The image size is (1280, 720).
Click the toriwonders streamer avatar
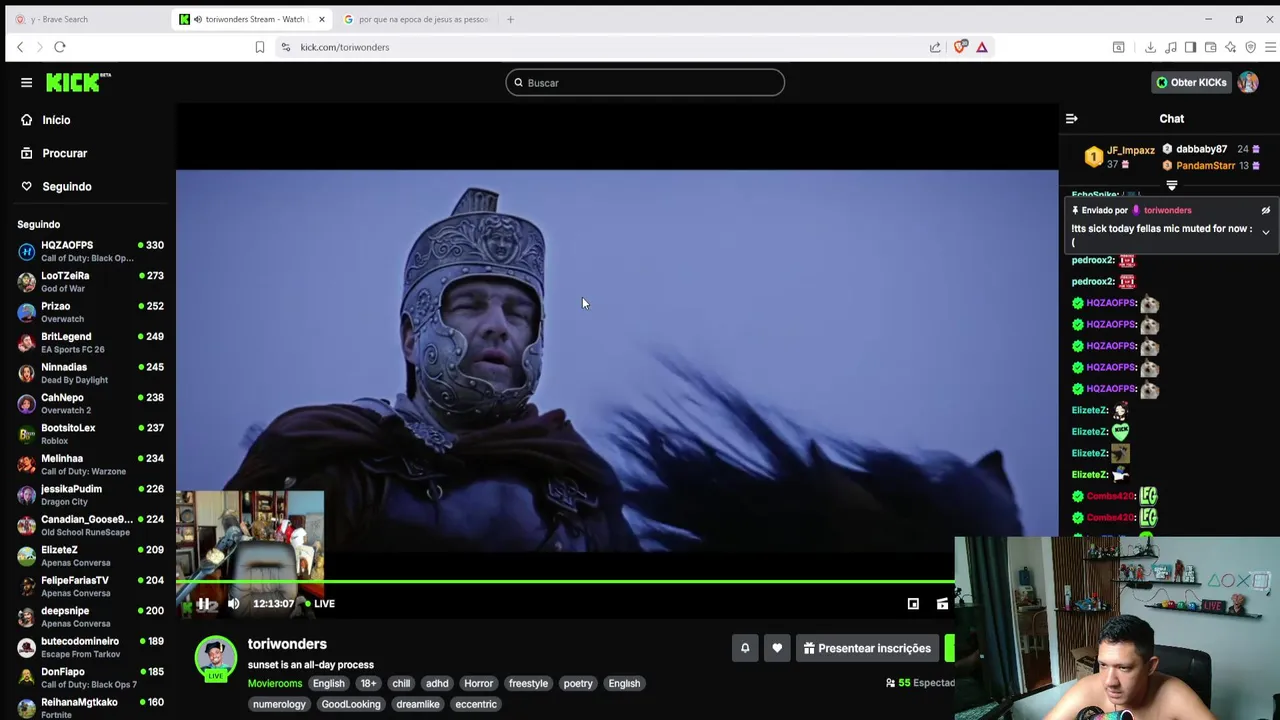215,657
